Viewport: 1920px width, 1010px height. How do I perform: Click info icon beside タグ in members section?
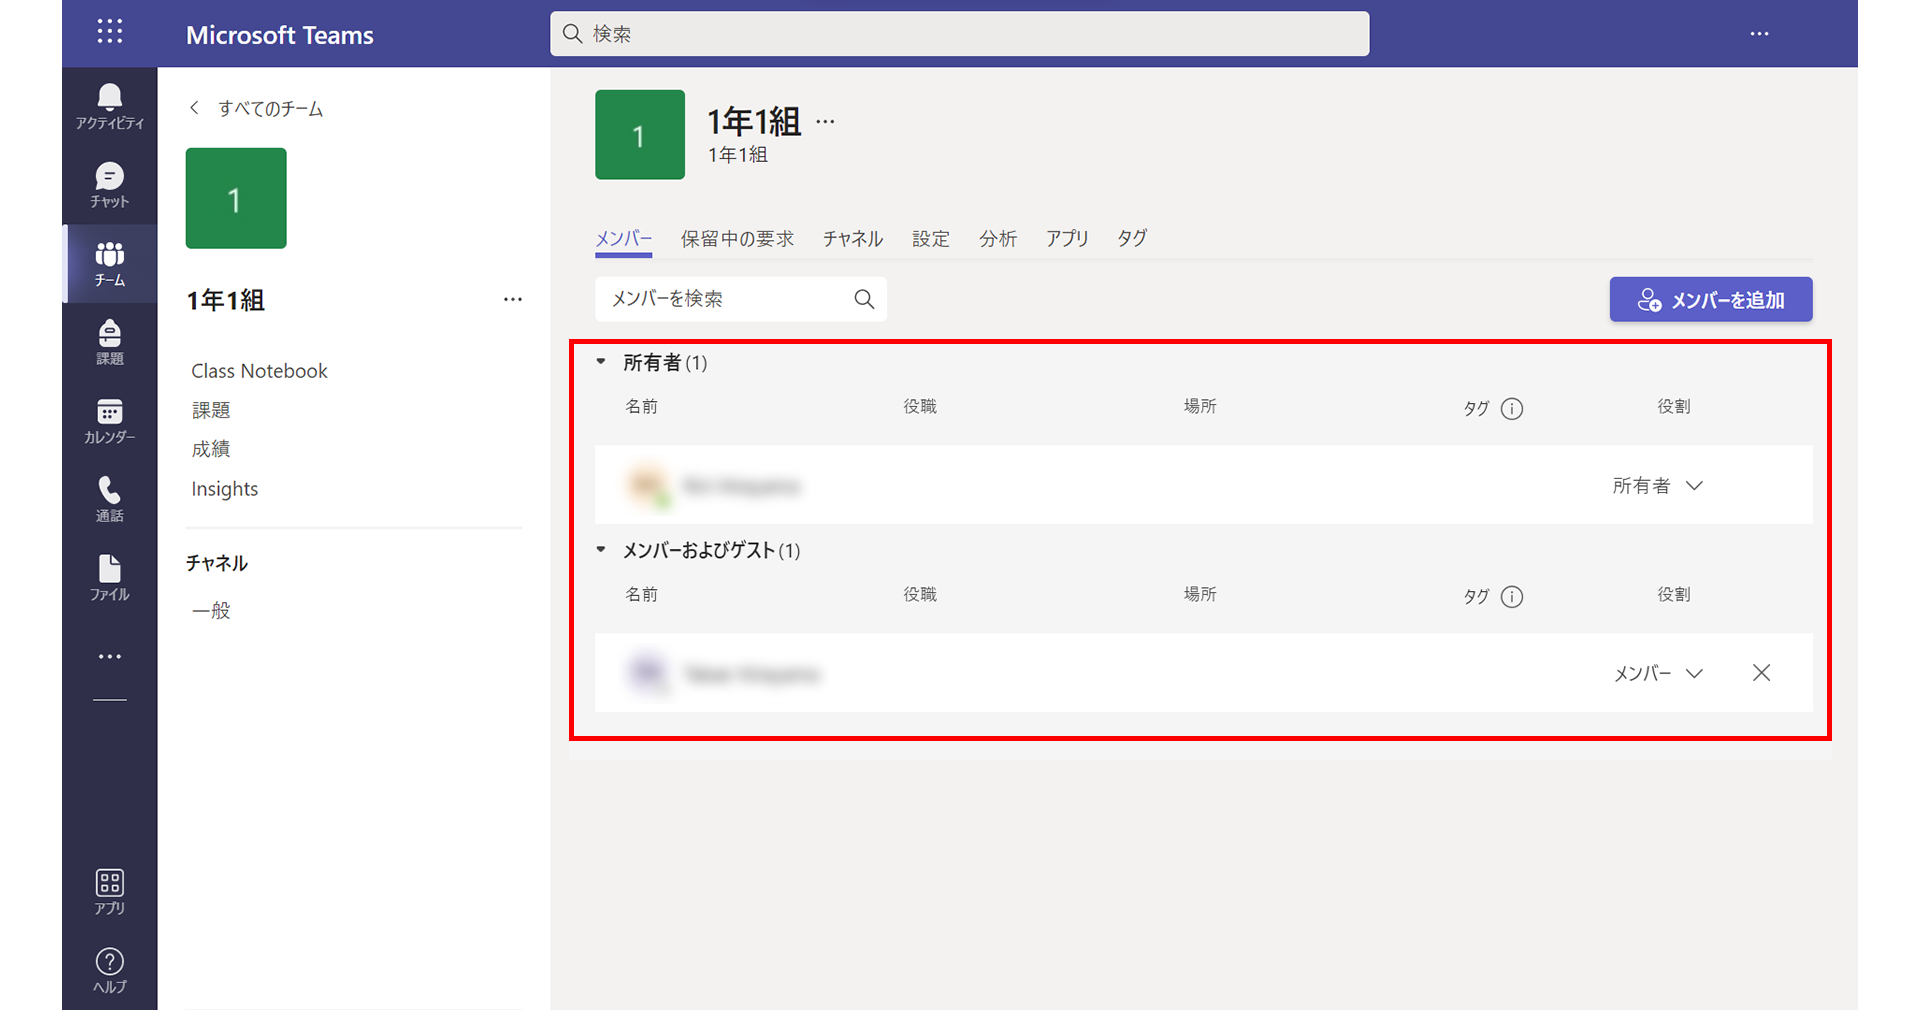1512,596
